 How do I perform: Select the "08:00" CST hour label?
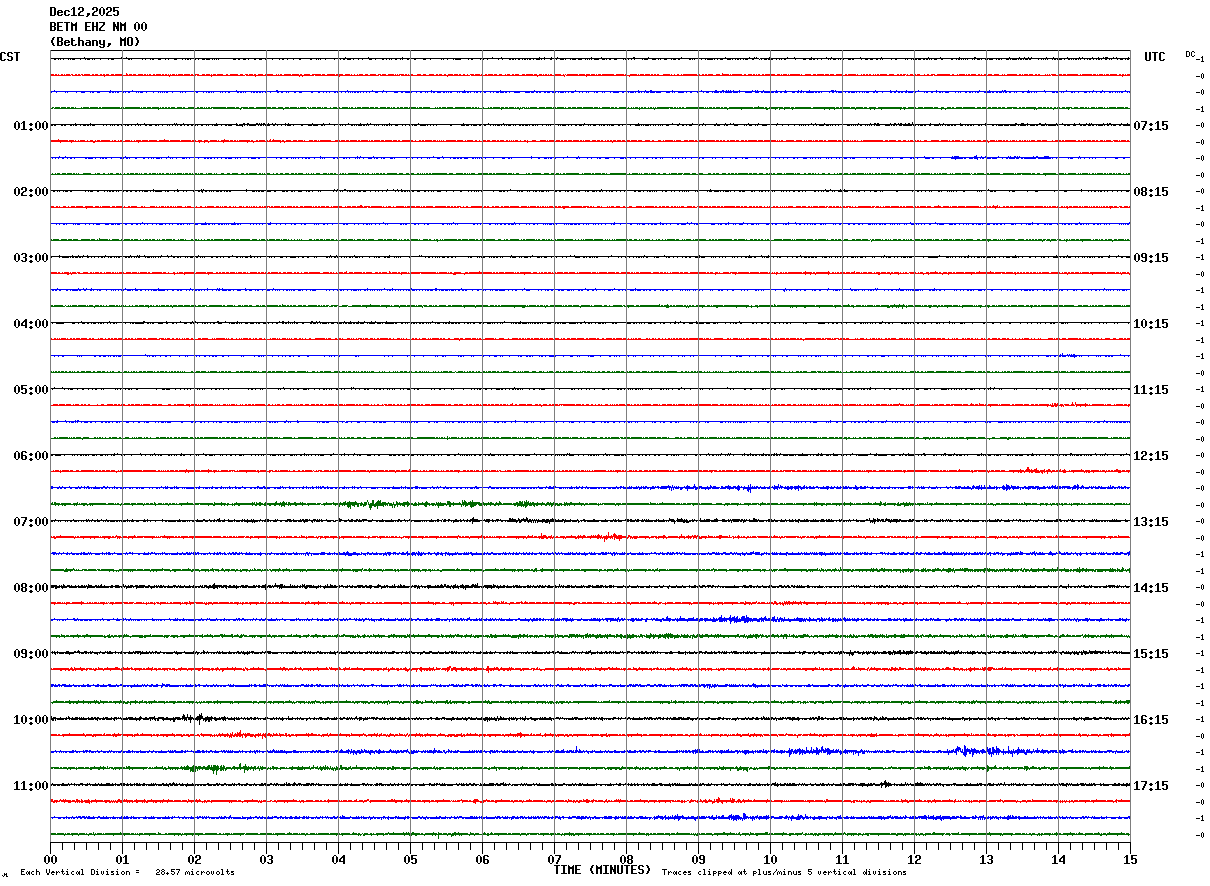coord(30,588)
